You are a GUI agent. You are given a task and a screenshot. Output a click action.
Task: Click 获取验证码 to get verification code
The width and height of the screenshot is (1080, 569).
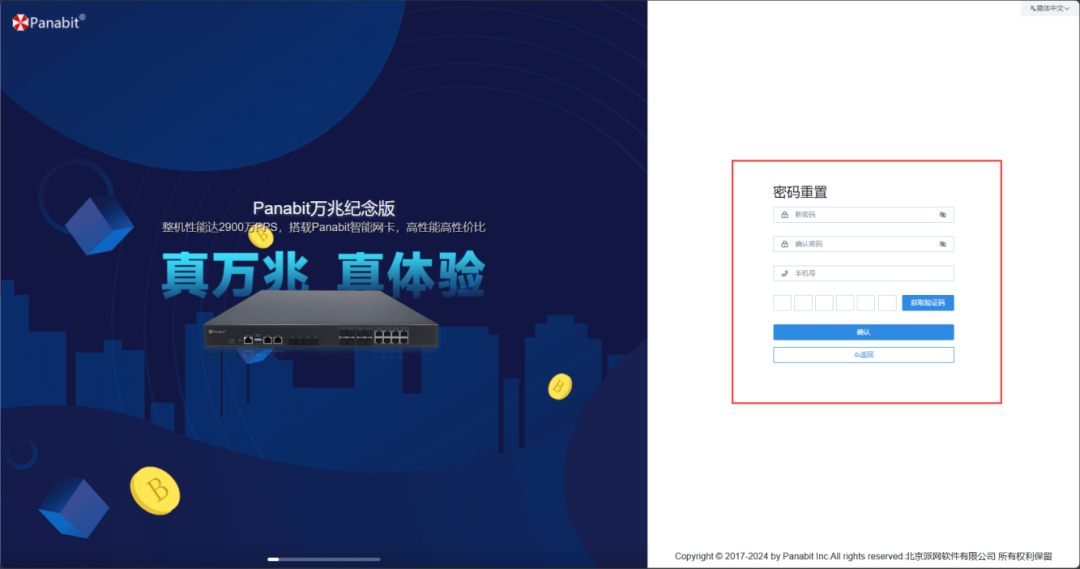point(928,302)
